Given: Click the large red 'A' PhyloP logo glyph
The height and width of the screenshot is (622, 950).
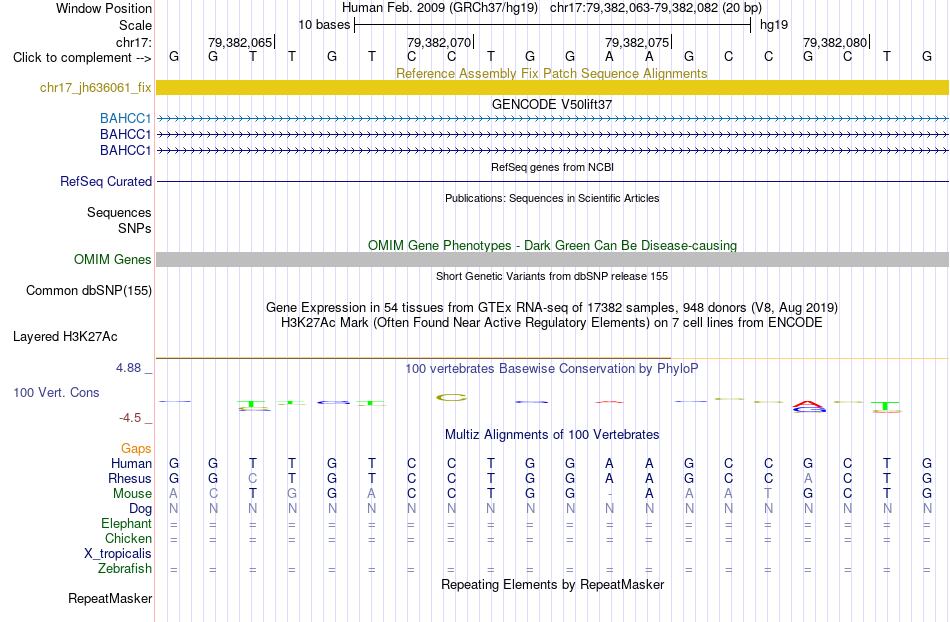Looking at the screenshot, I should 809,404.
